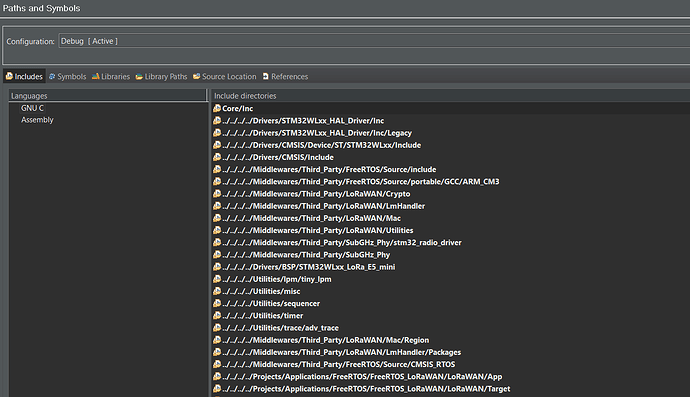690x397 pixels.
Task: Click folder icon of portable/GCC/ARM_CM3 entry
Action: coord(217,181)
